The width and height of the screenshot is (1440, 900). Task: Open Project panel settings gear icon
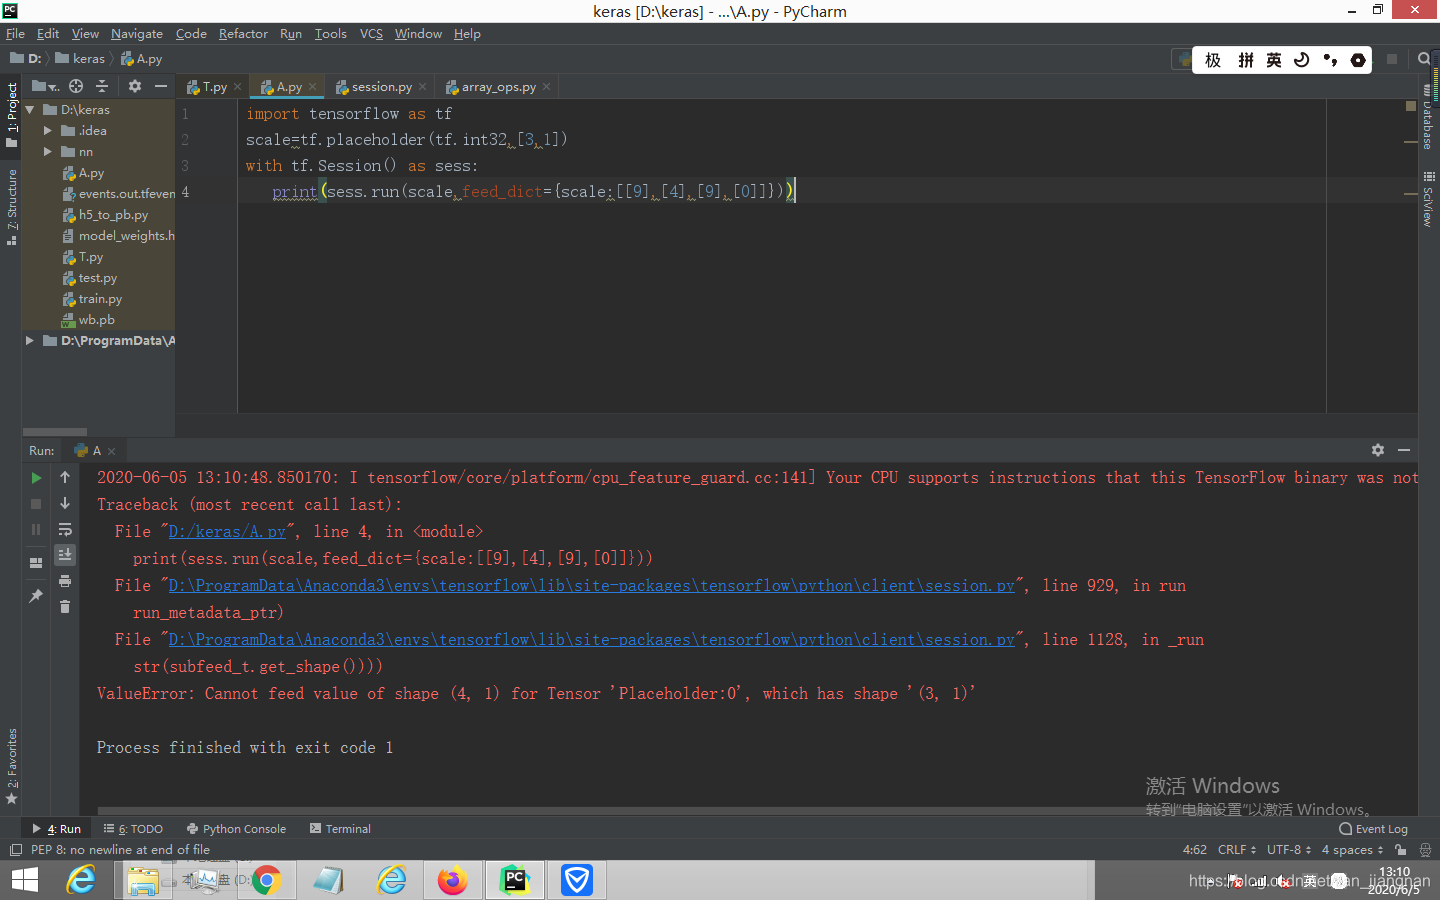tap(134, 87)
